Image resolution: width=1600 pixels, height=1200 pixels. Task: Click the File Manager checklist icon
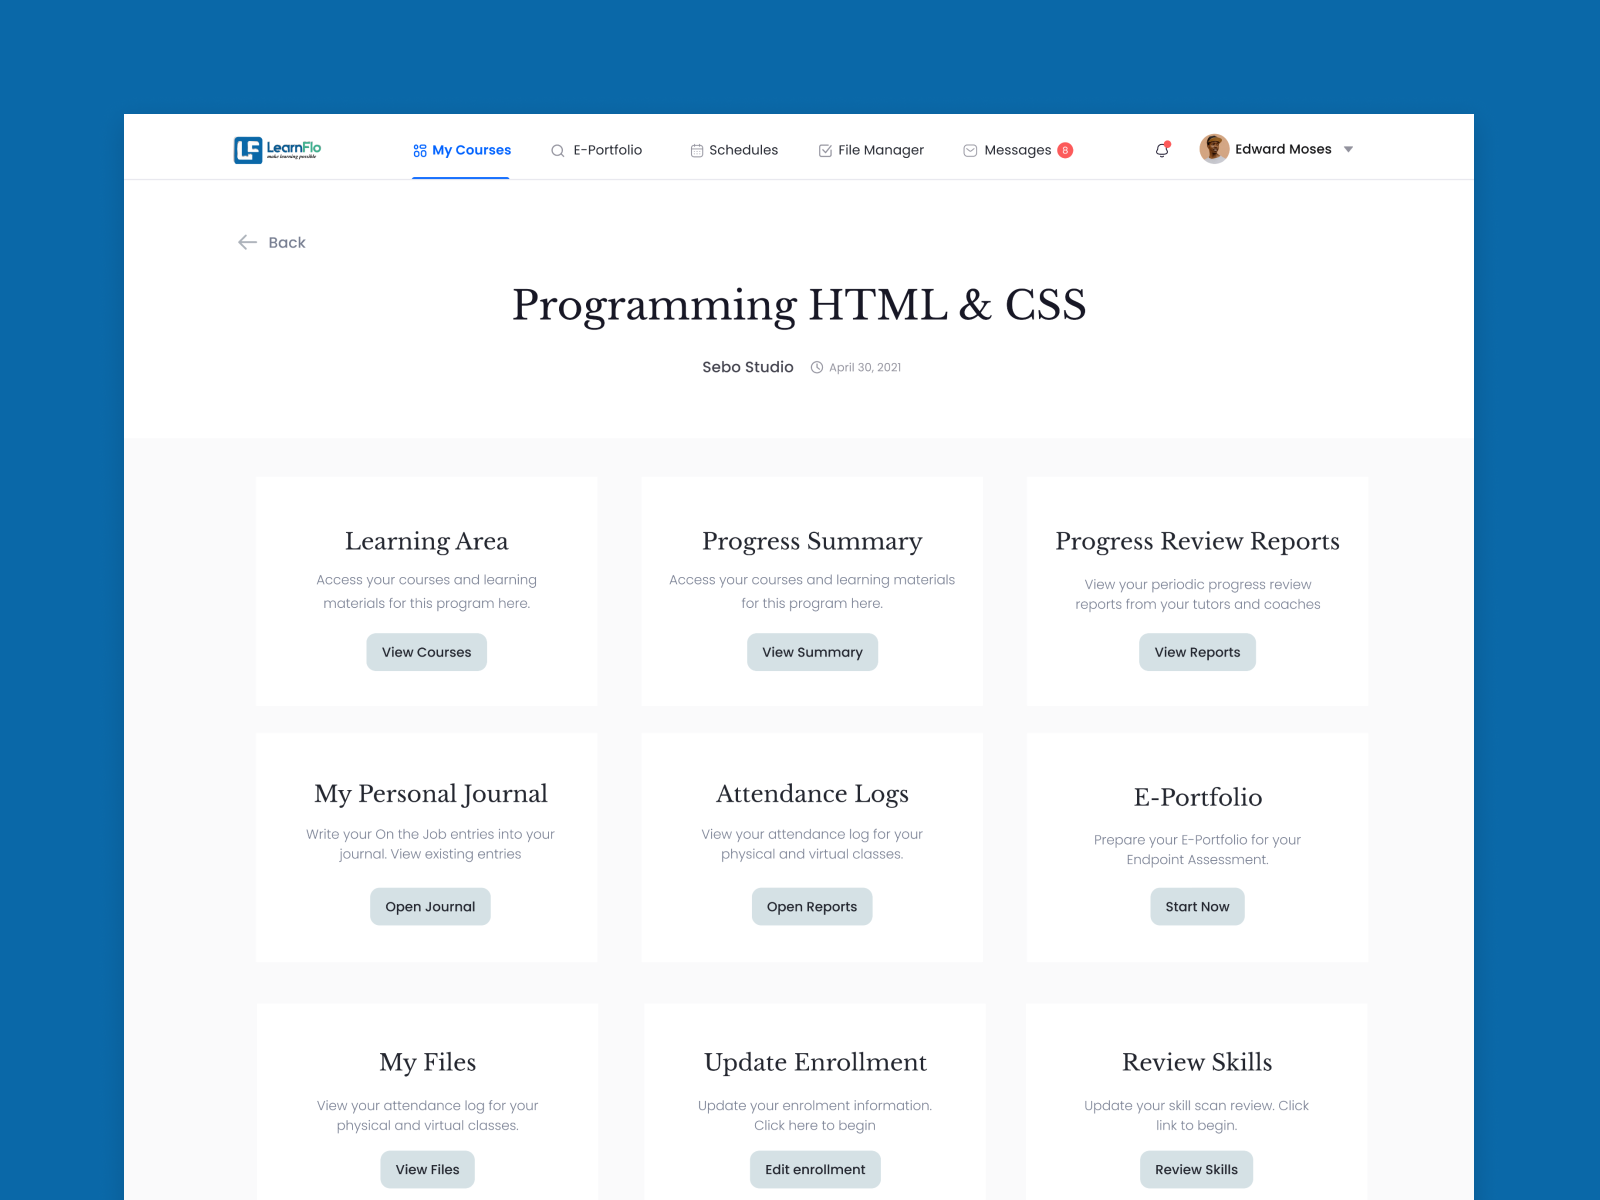tap(824, 149)
